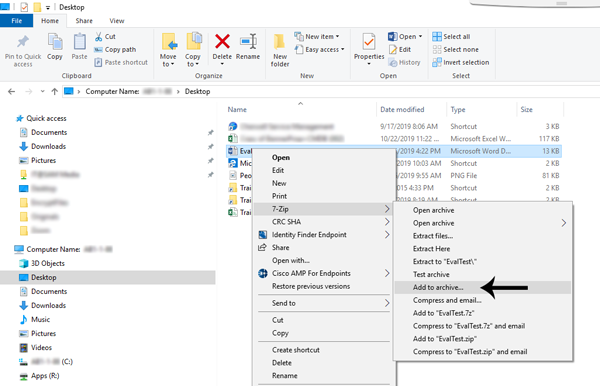Image resolution: width=600 pixels, height=386 pixels.
Task: Go back with the left arrow button
Action: [x=11, y=91]
